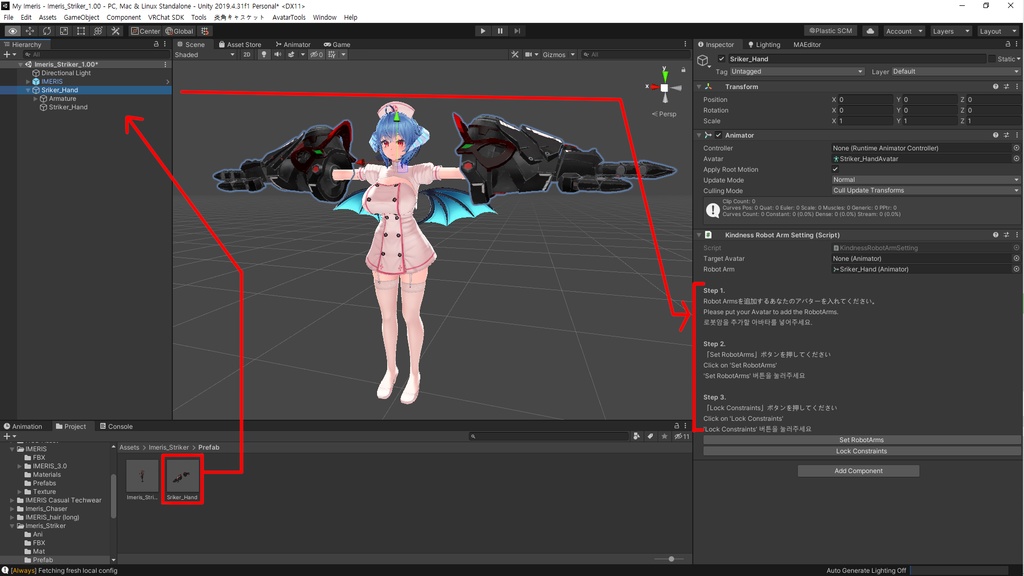Select the Striker_Hand prefab thumbnail

182,479
